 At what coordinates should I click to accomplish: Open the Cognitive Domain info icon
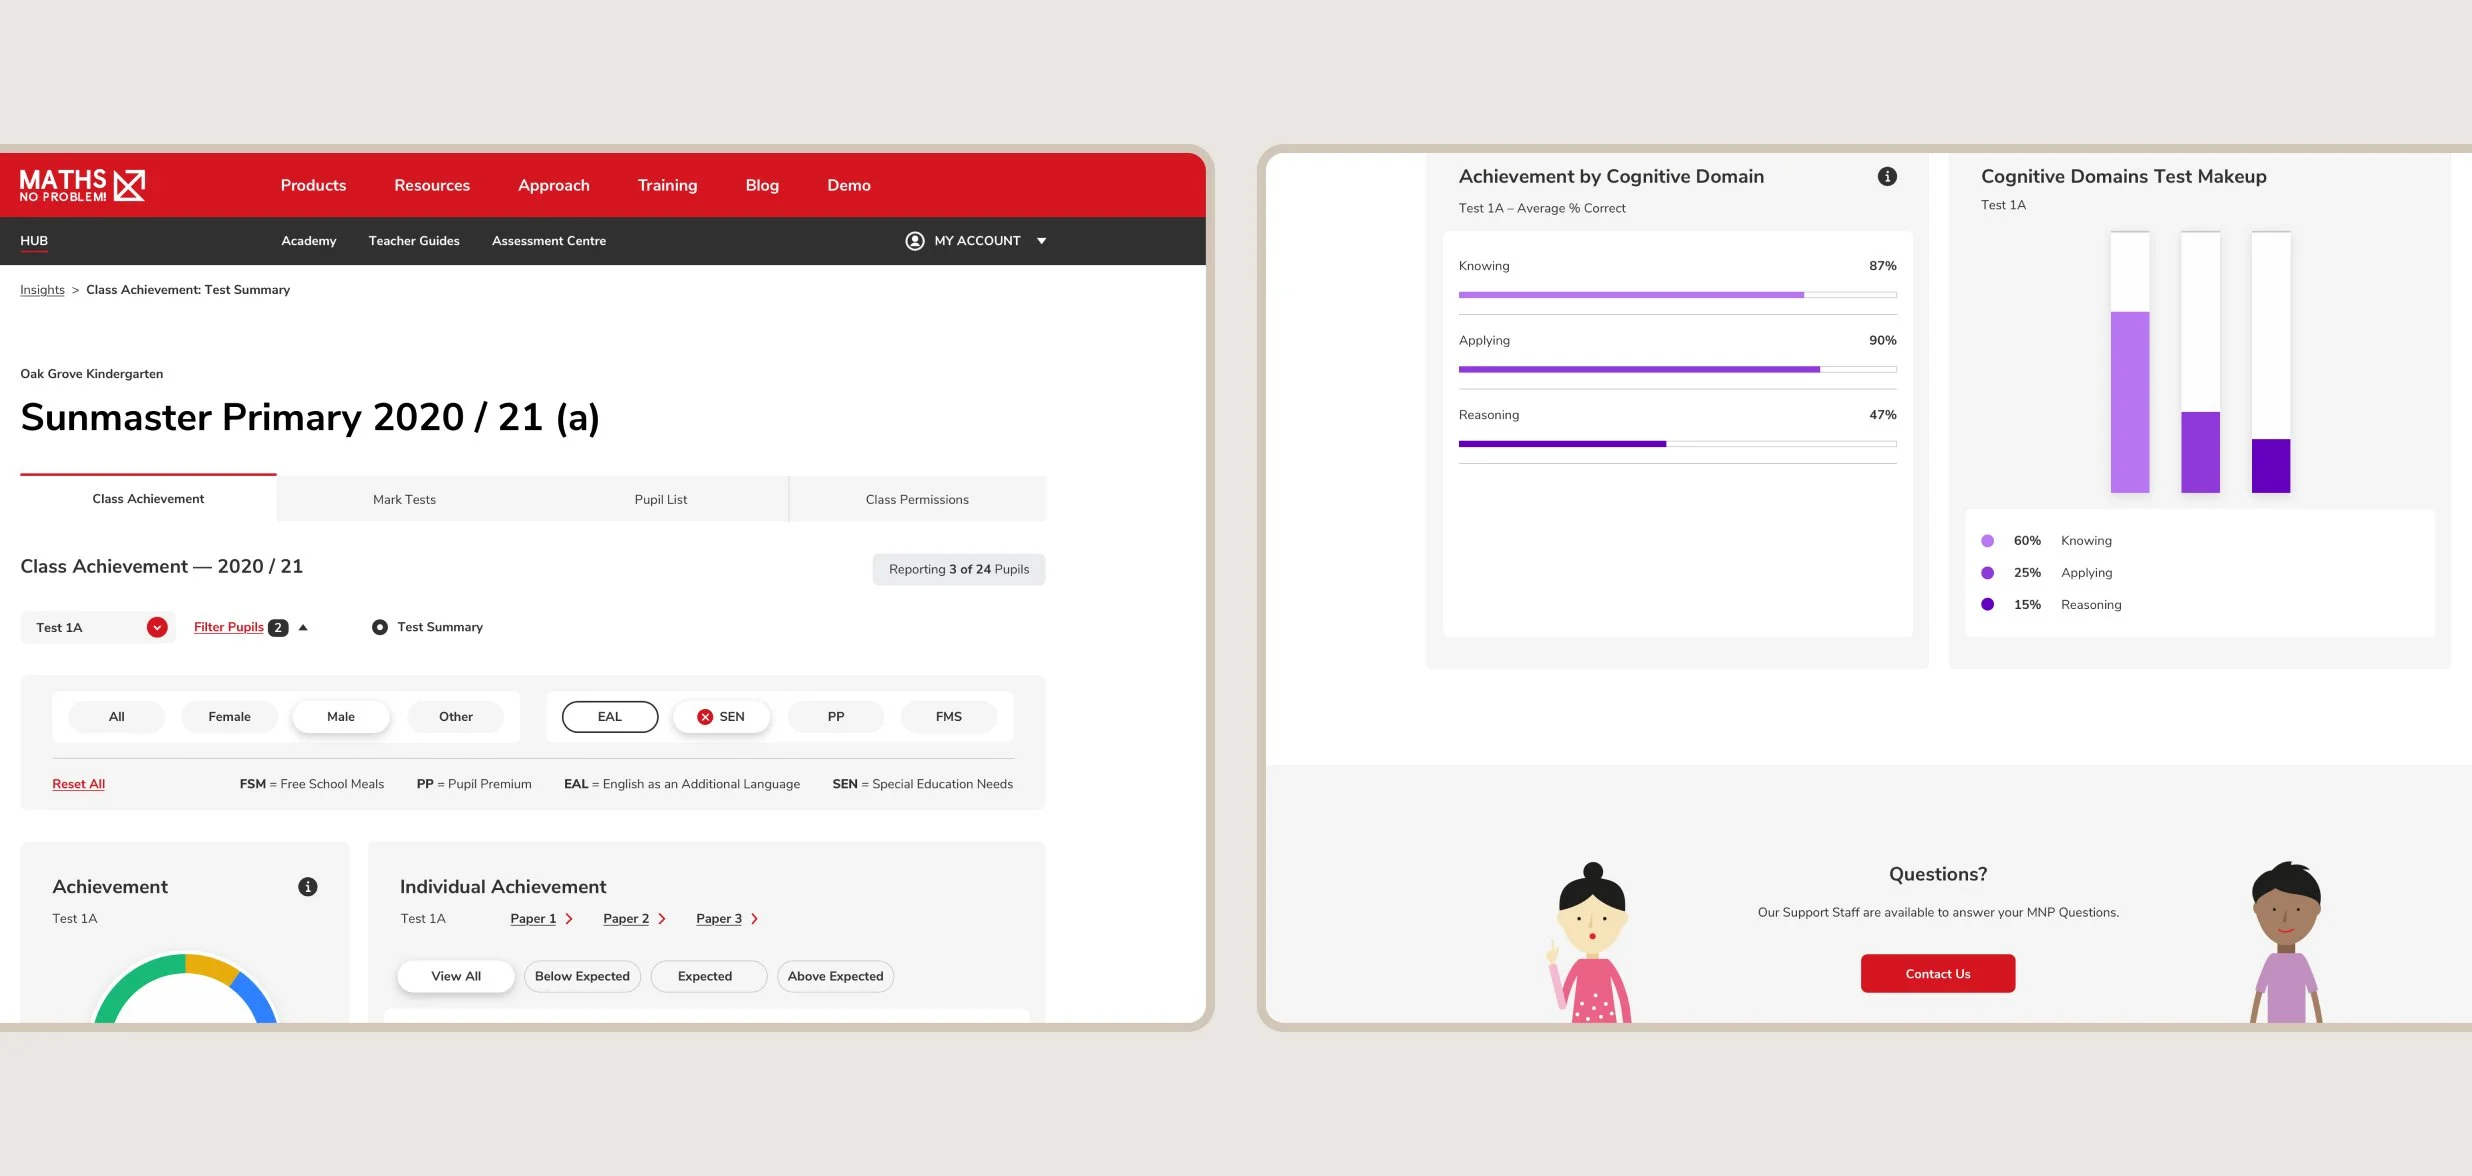(1887, 177)
